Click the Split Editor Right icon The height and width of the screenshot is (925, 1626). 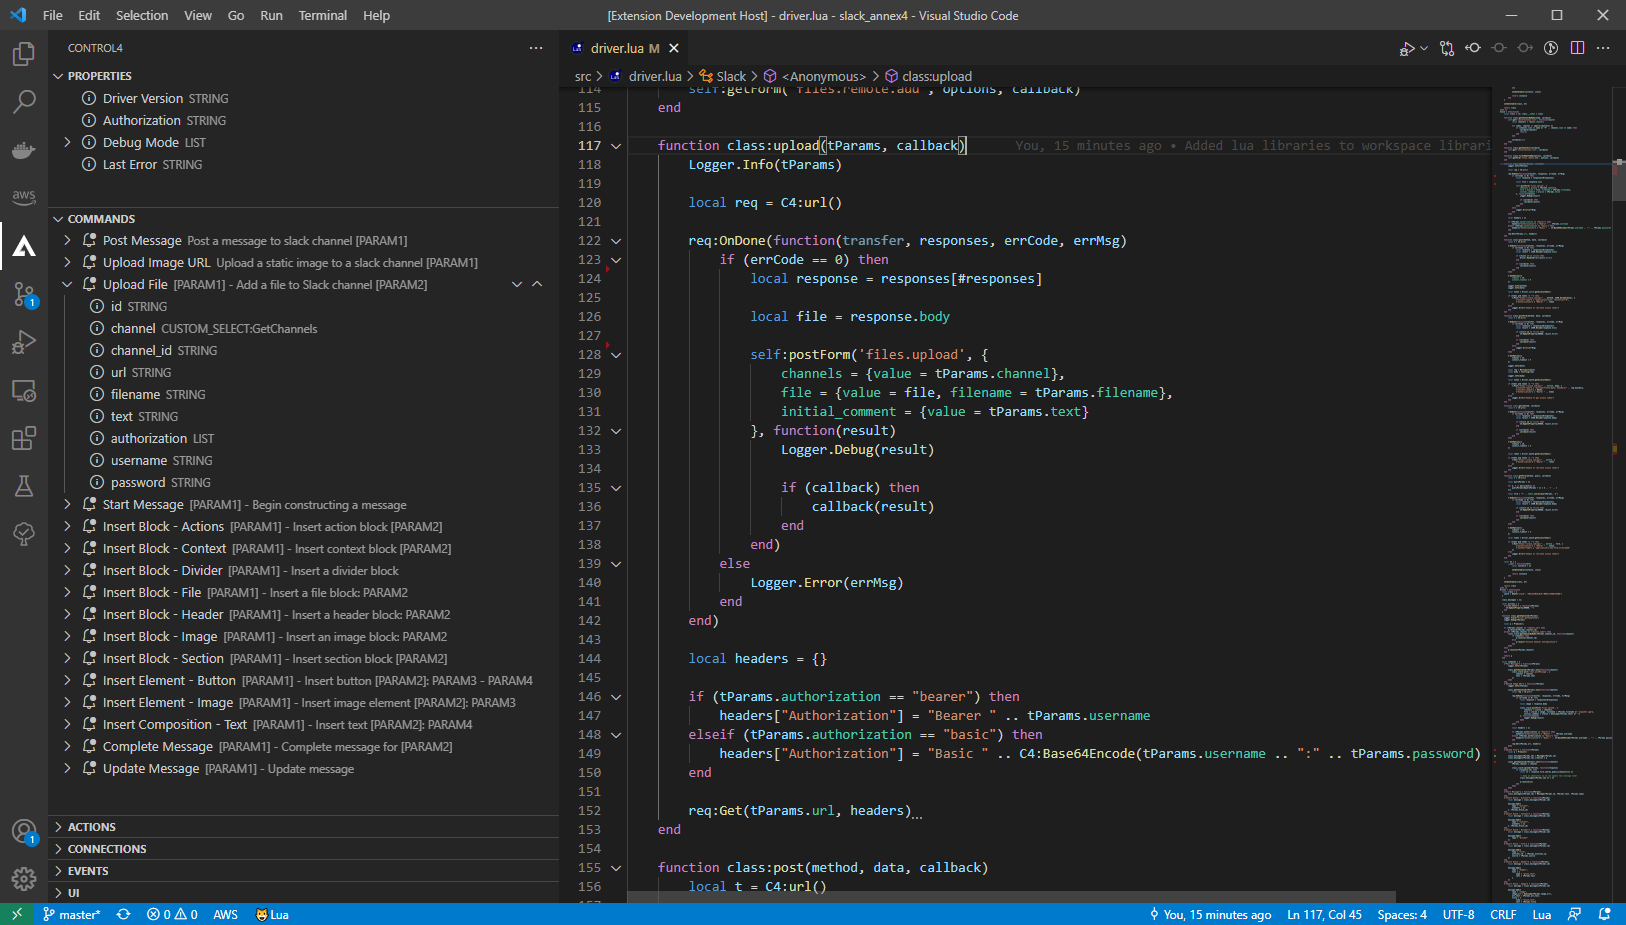1577,48
